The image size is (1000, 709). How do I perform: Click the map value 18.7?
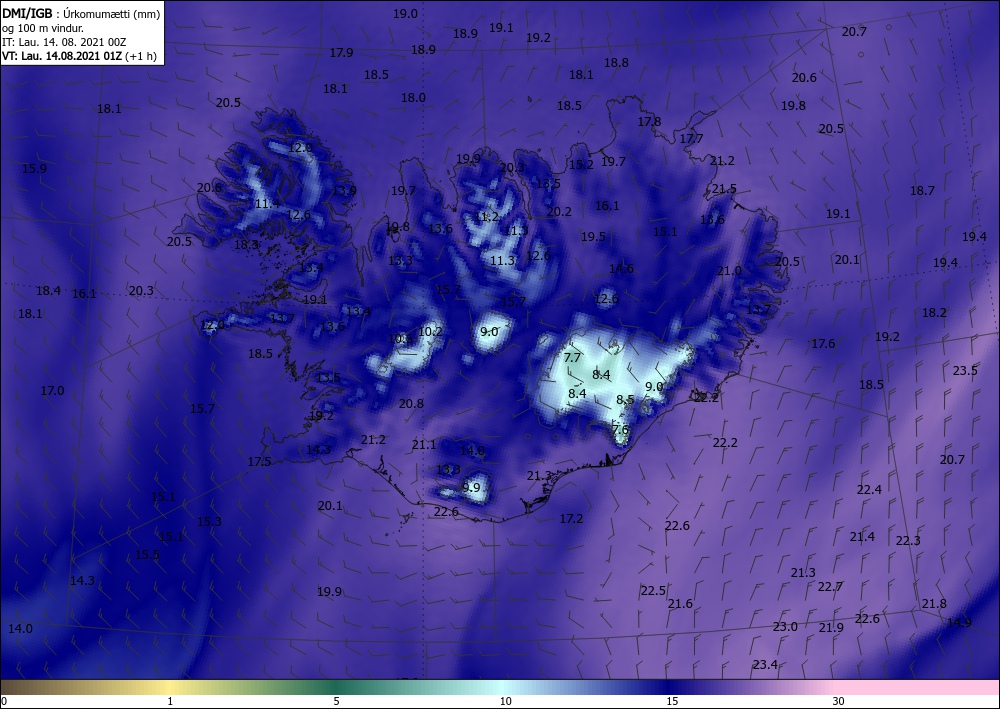point(922,191)
